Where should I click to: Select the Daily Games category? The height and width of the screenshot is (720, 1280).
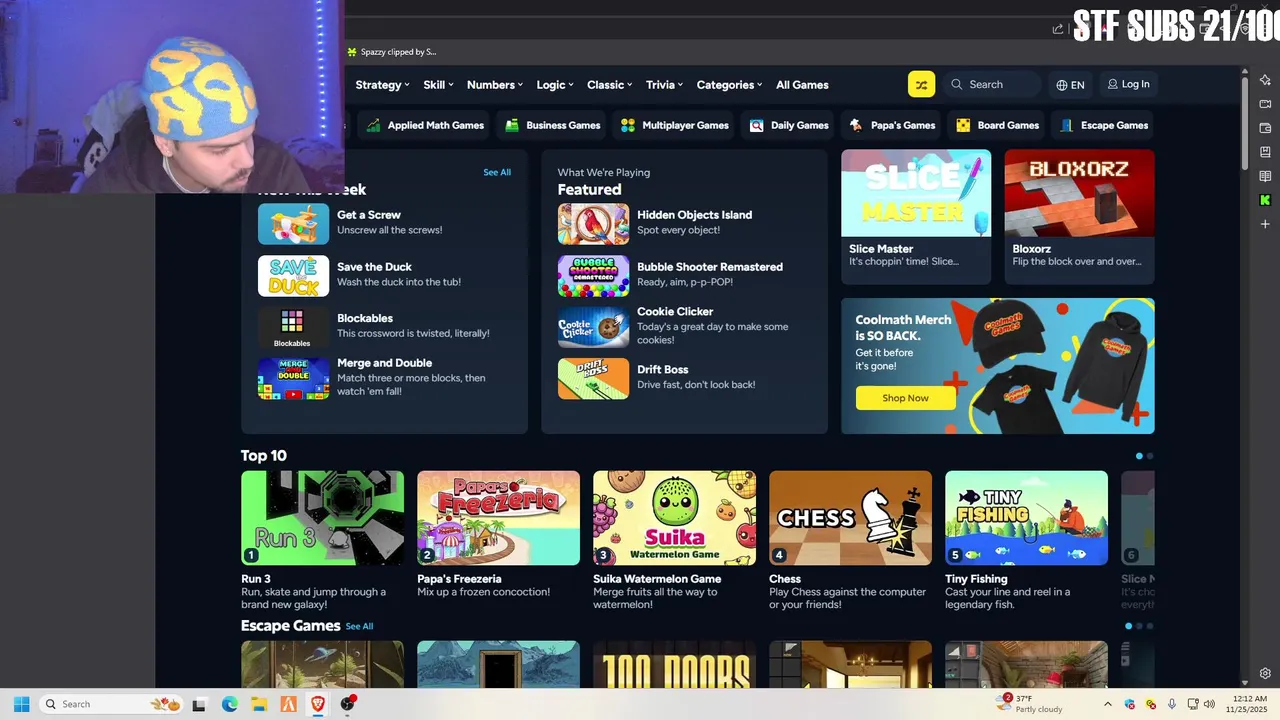[x=789, y=125]
